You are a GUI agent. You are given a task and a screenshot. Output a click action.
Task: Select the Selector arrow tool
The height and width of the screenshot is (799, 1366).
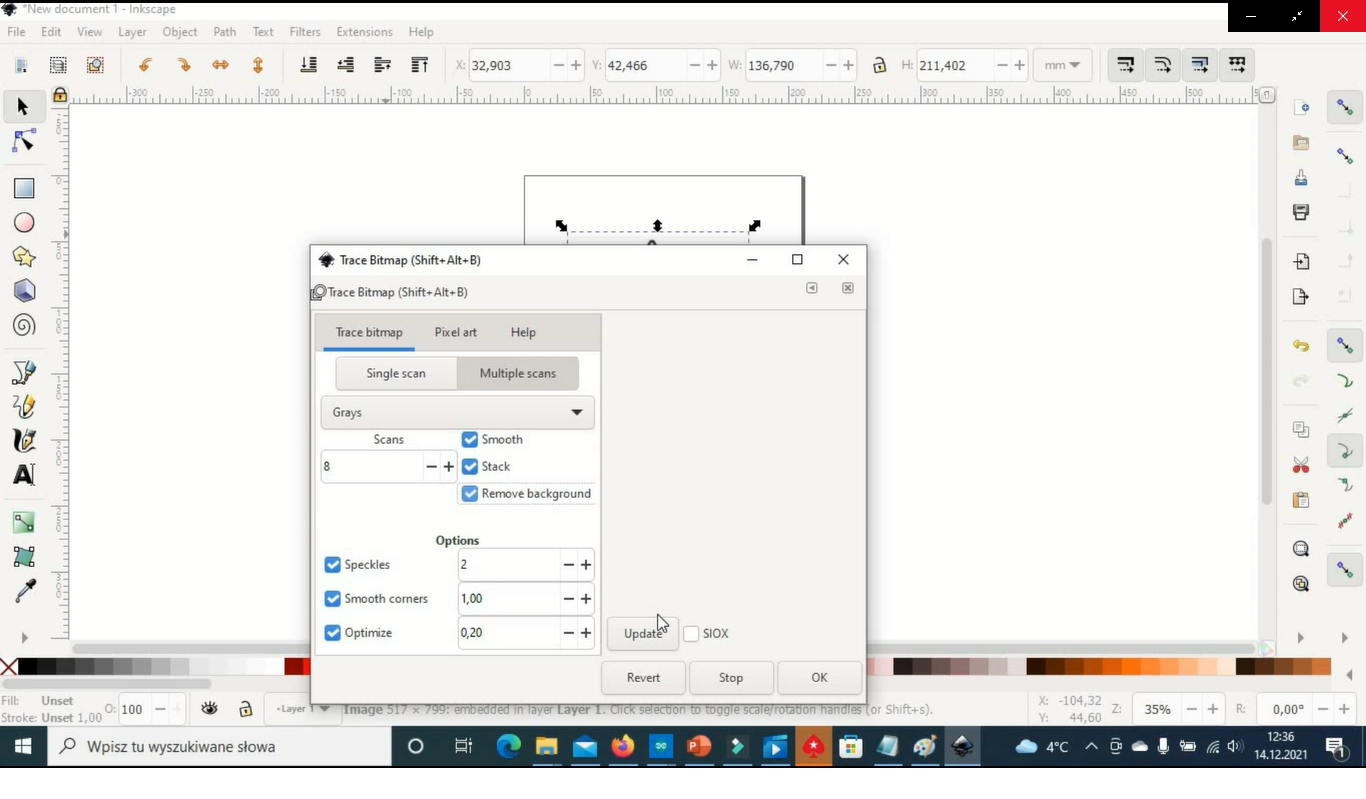click(x=23, y=107)
